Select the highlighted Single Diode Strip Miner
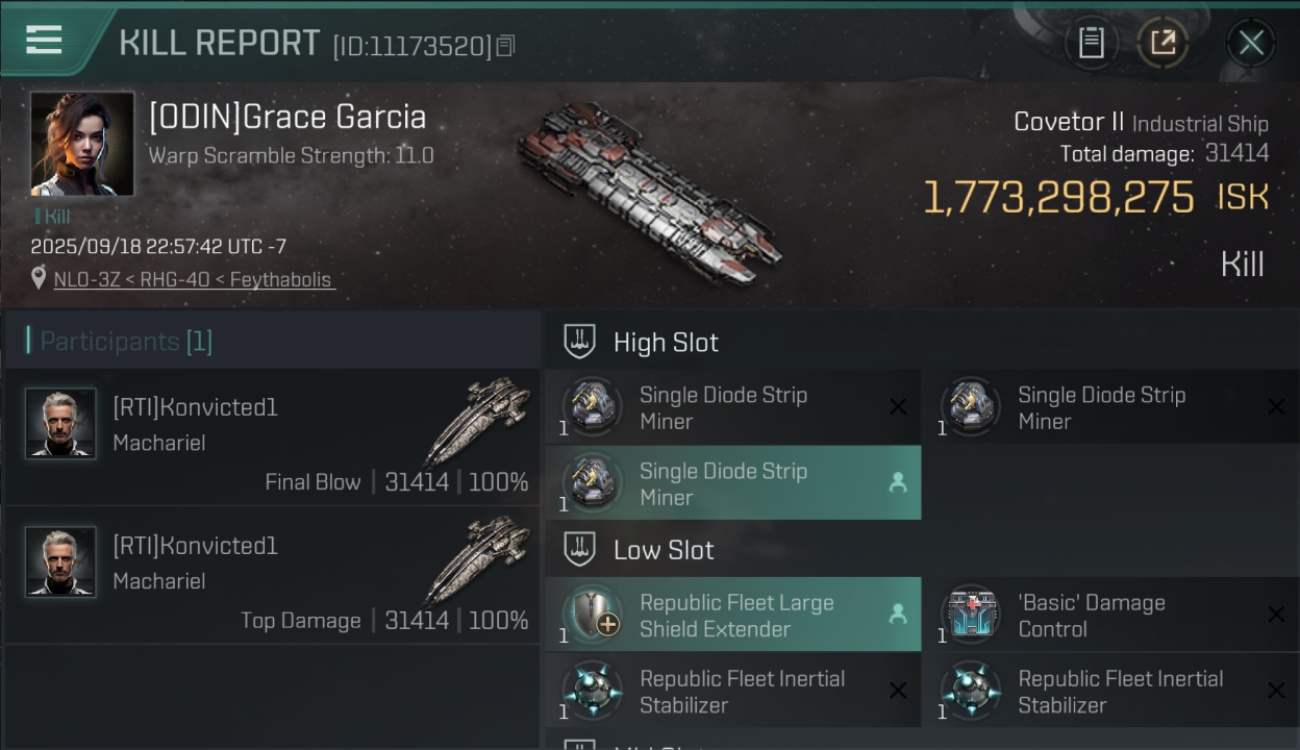This screenshot has height=750, width=1300. [732, 484]
